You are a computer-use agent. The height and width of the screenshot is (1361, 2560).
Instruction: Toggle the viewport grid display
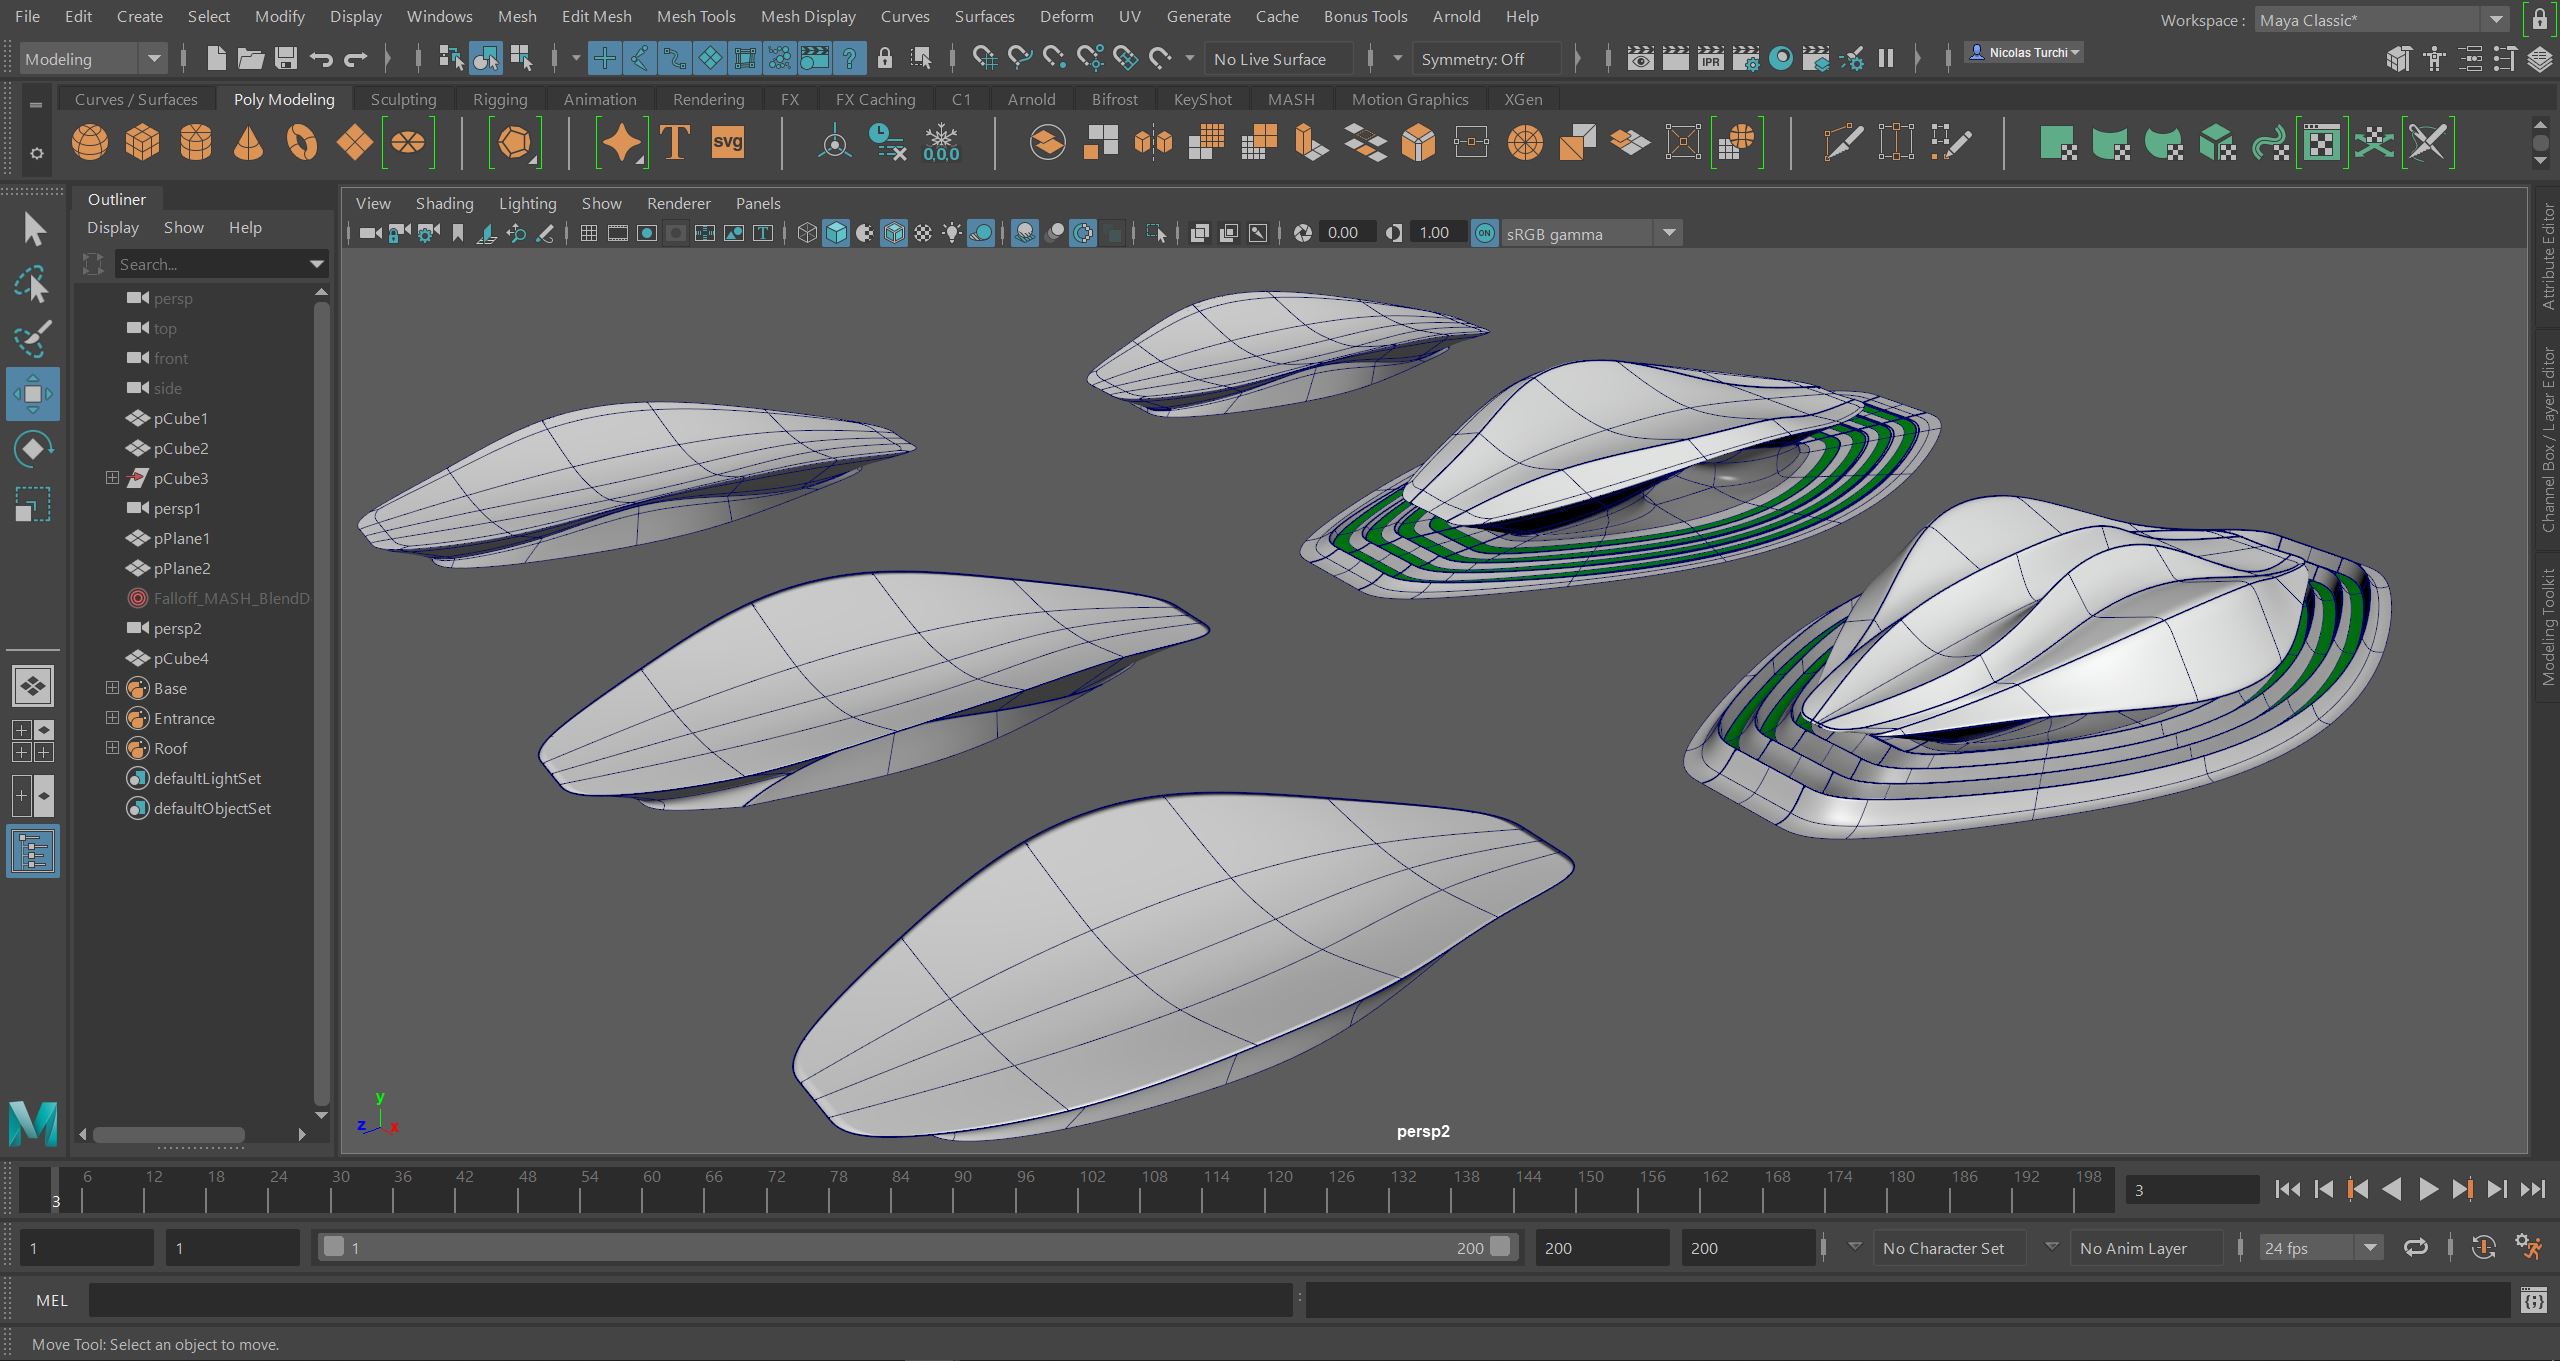pyautogui.click(x=589, y=234)
